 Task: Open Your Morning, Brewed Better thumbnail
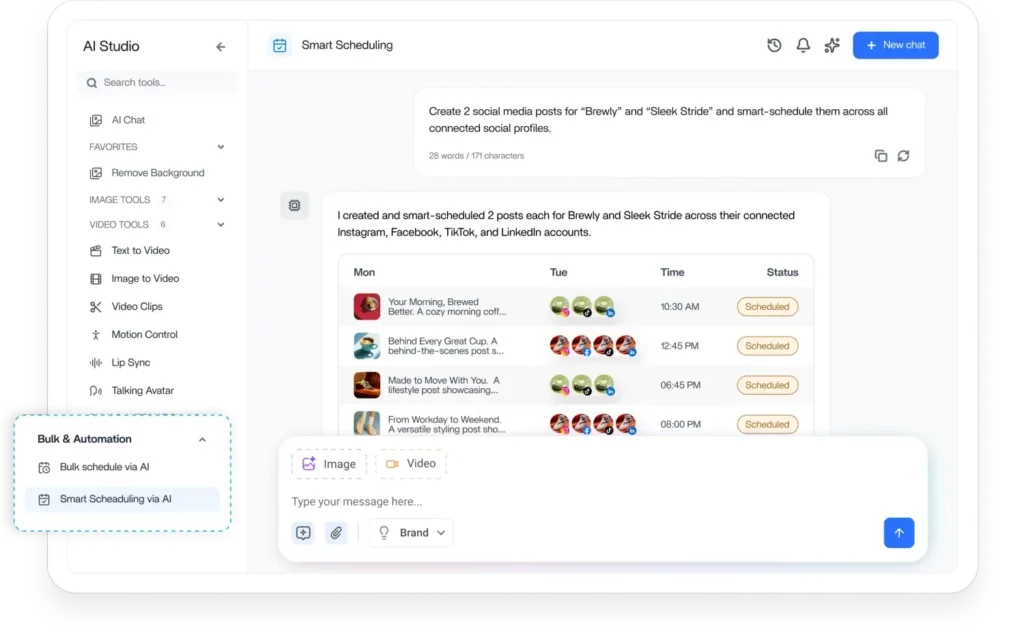click(366, 307)
